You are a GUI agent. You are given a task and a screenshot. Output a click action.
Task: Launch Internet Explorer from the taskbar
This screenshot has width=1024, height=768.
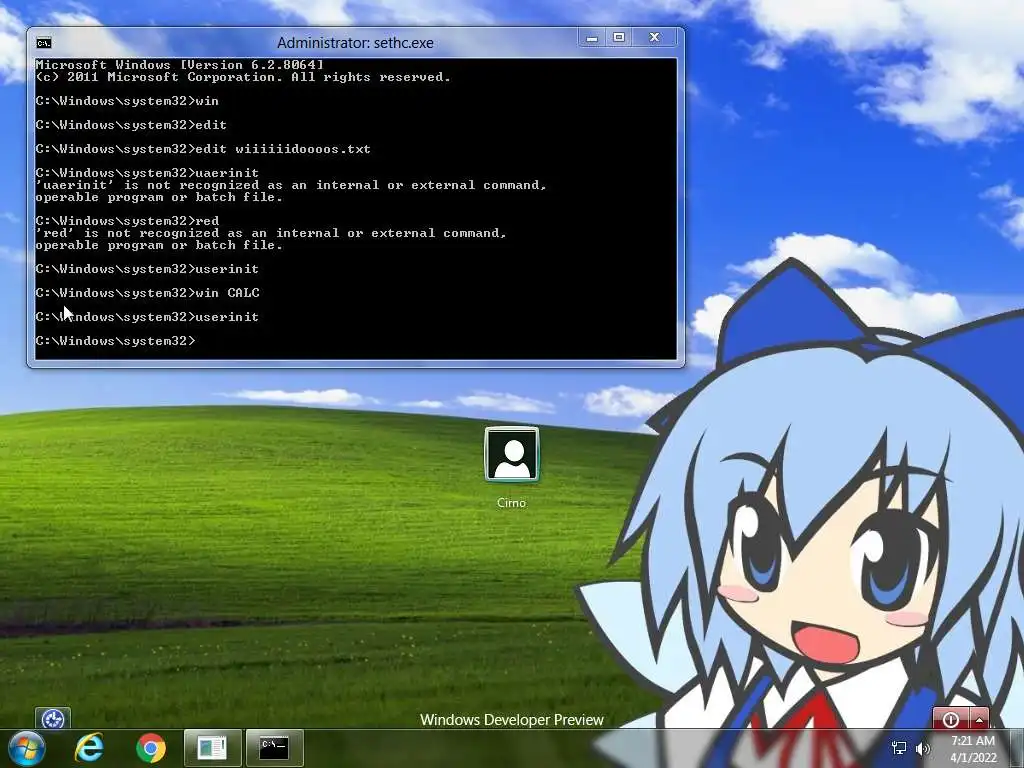pos(89,748)
